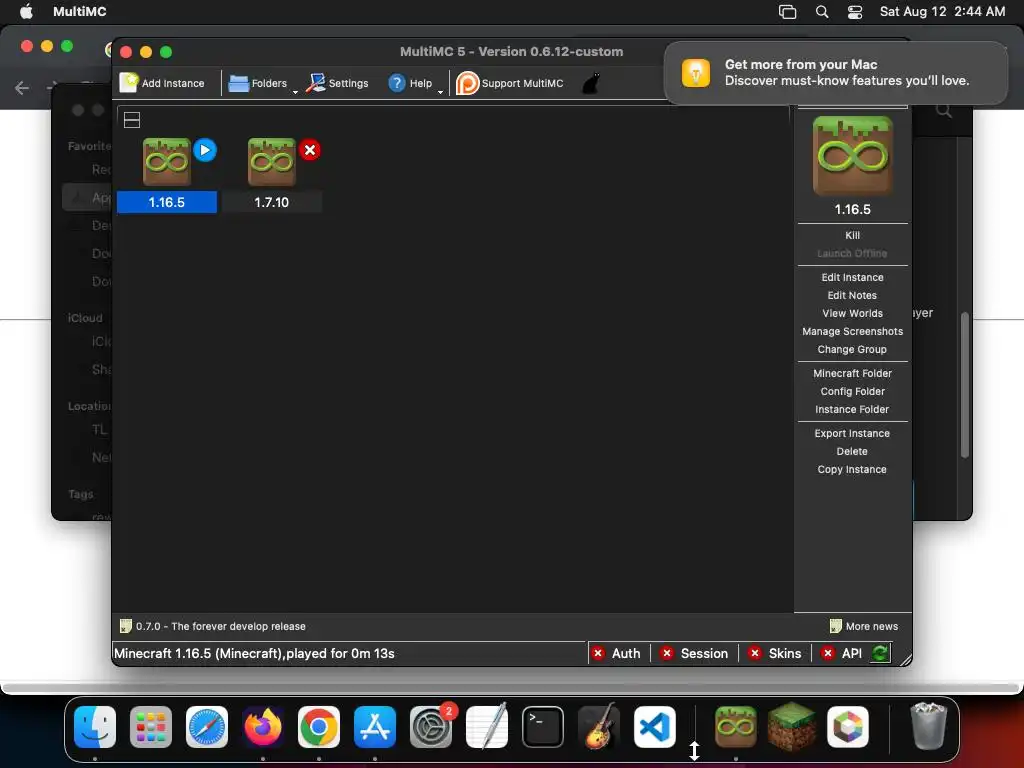
Task: Click More news button
Action: (864, 626)
